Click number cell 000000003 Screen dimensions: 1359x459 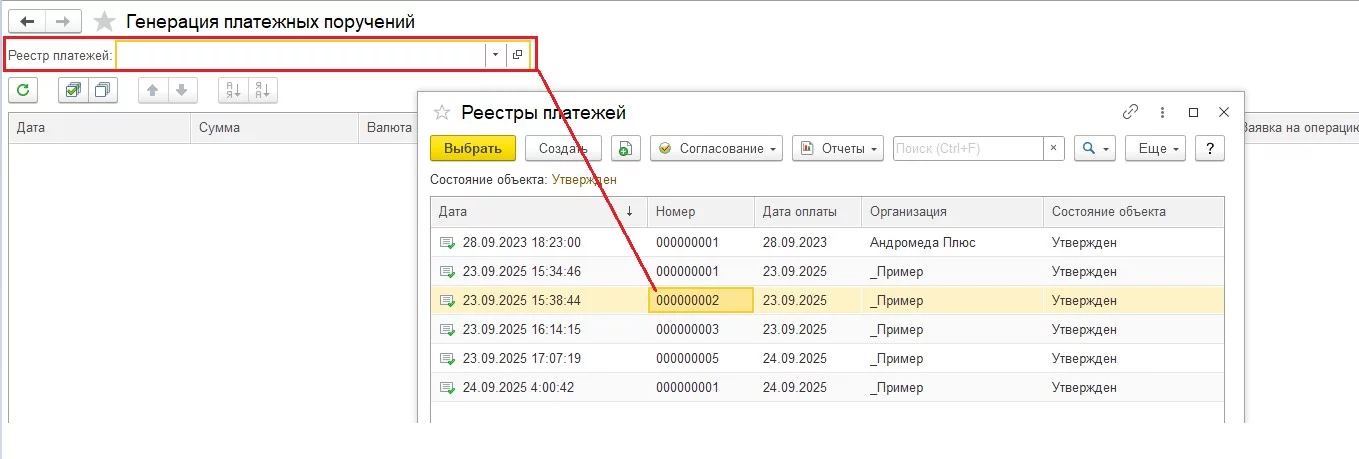701,329
